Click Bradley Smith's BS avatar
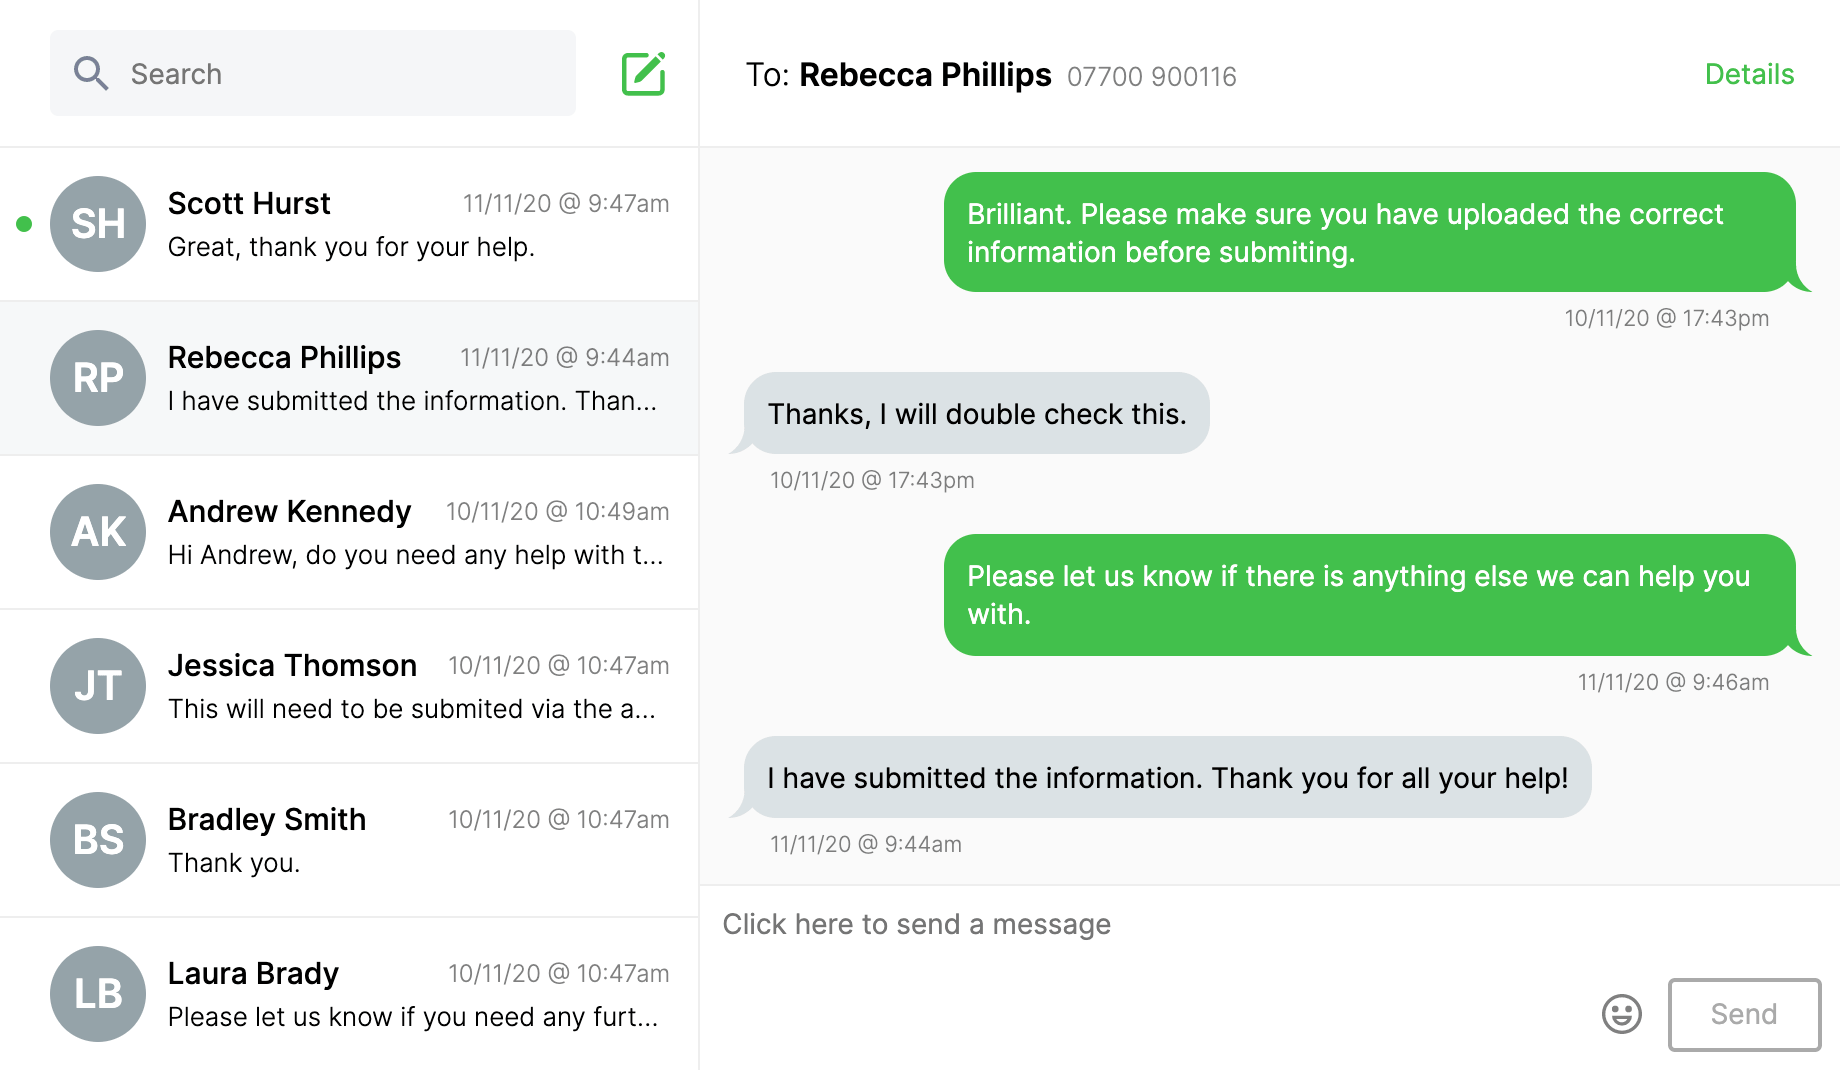The height and width of the screenshot is (1070, 1840). coord(97,840)
